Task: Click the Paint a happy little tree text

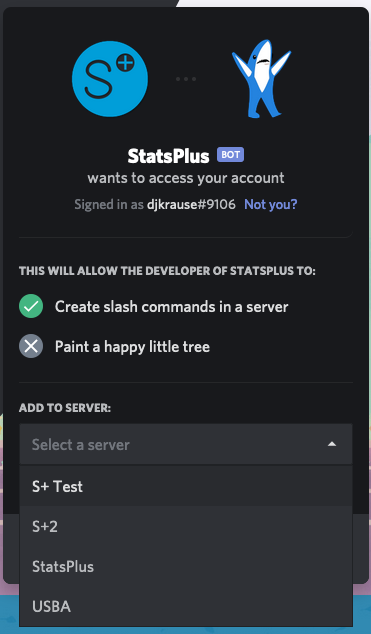Action: (x=133, y=347)
